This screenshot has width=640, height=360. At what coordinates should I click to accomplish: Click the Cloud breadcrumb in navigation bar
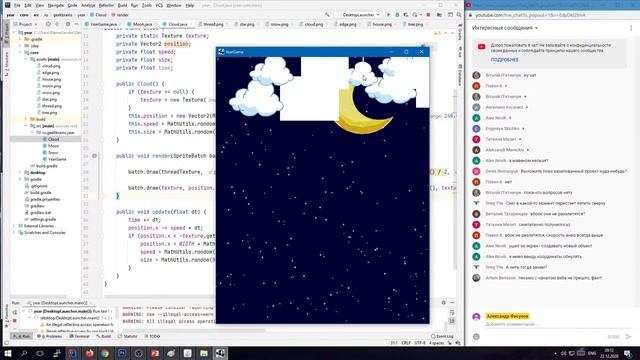98,15
